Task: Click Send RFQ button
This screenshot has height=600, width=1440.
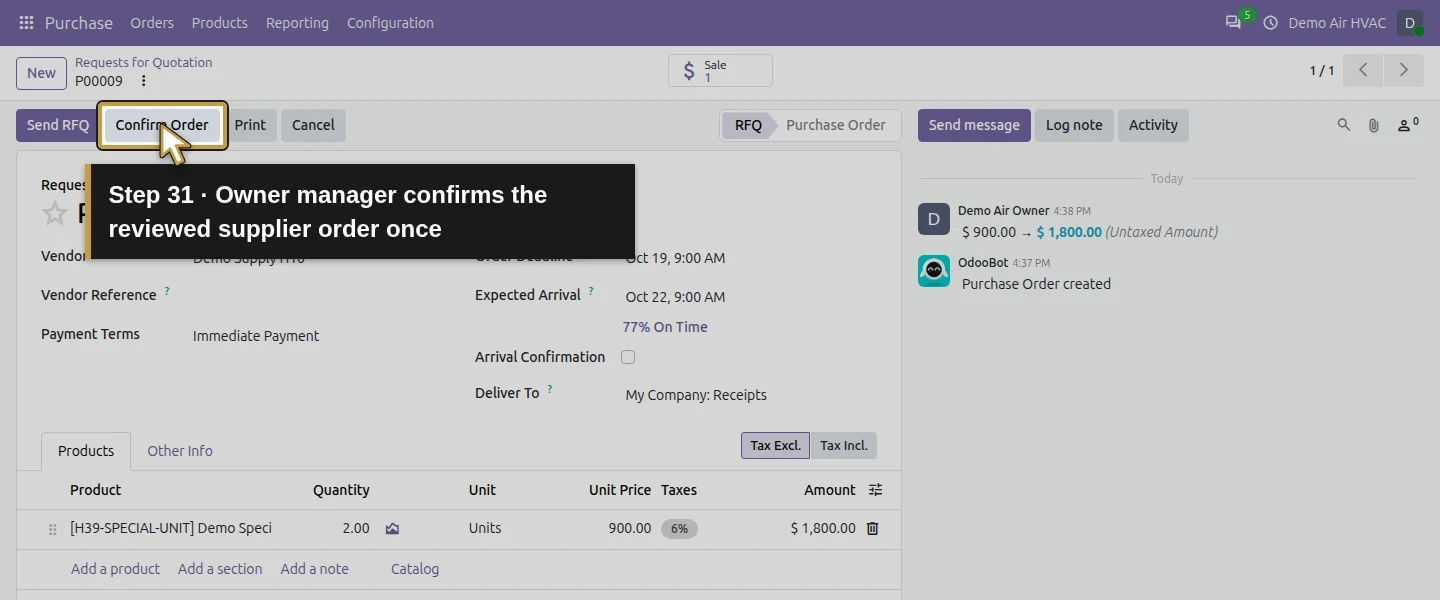Action: (x=58, y=125)
